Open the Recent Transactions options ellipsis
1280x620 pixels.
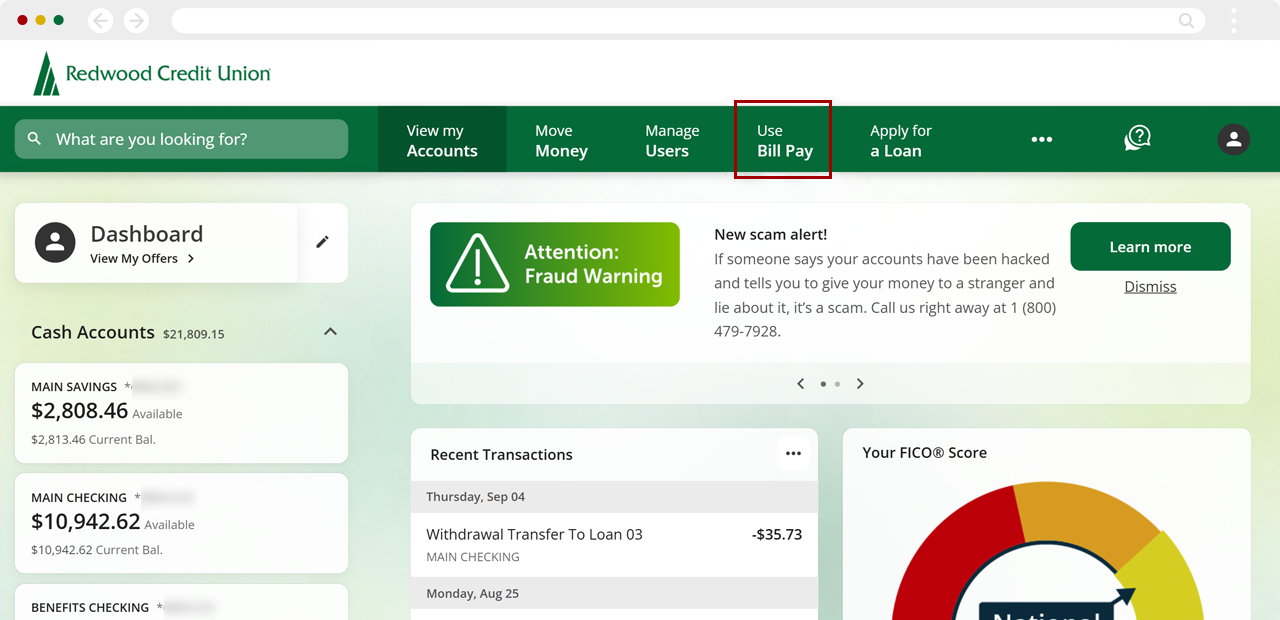[x=793, y=453]
